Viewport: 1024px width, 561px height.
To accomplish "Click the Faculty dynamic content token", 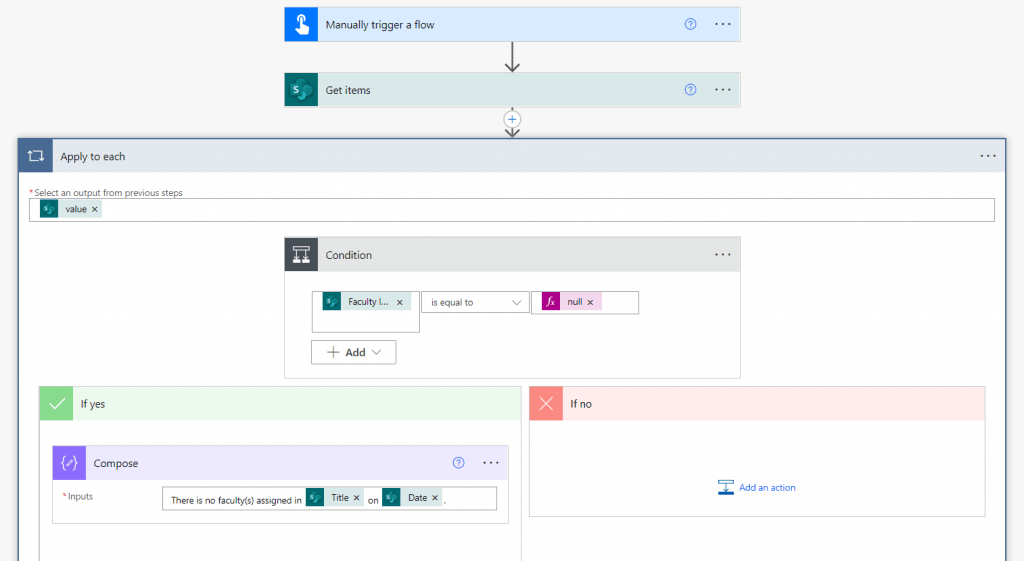I will [x=366, y=302].
